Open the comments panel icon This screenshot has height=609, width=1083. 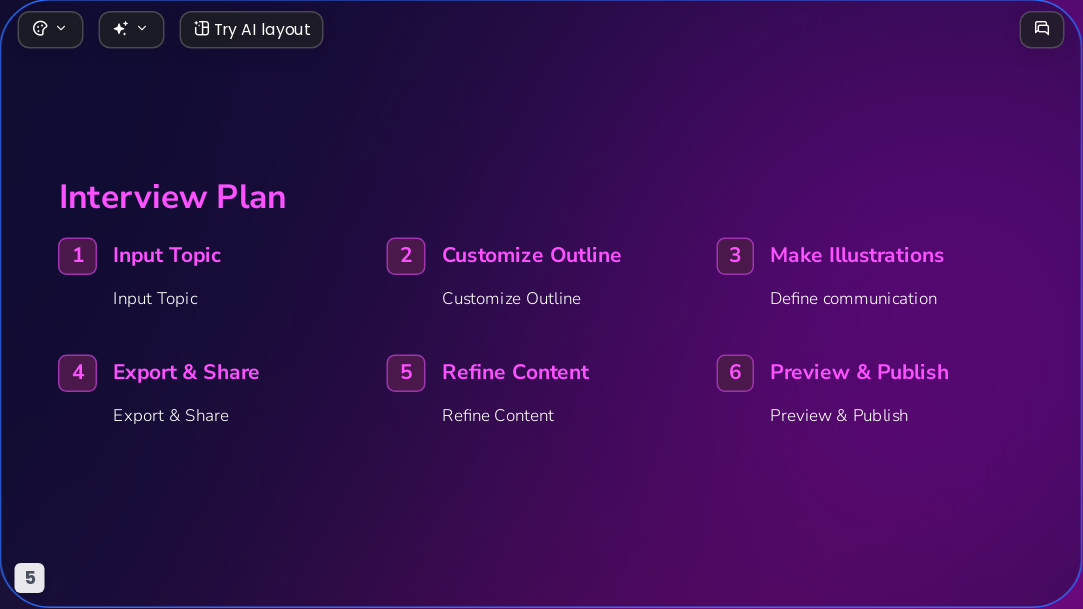(1042, 30)
